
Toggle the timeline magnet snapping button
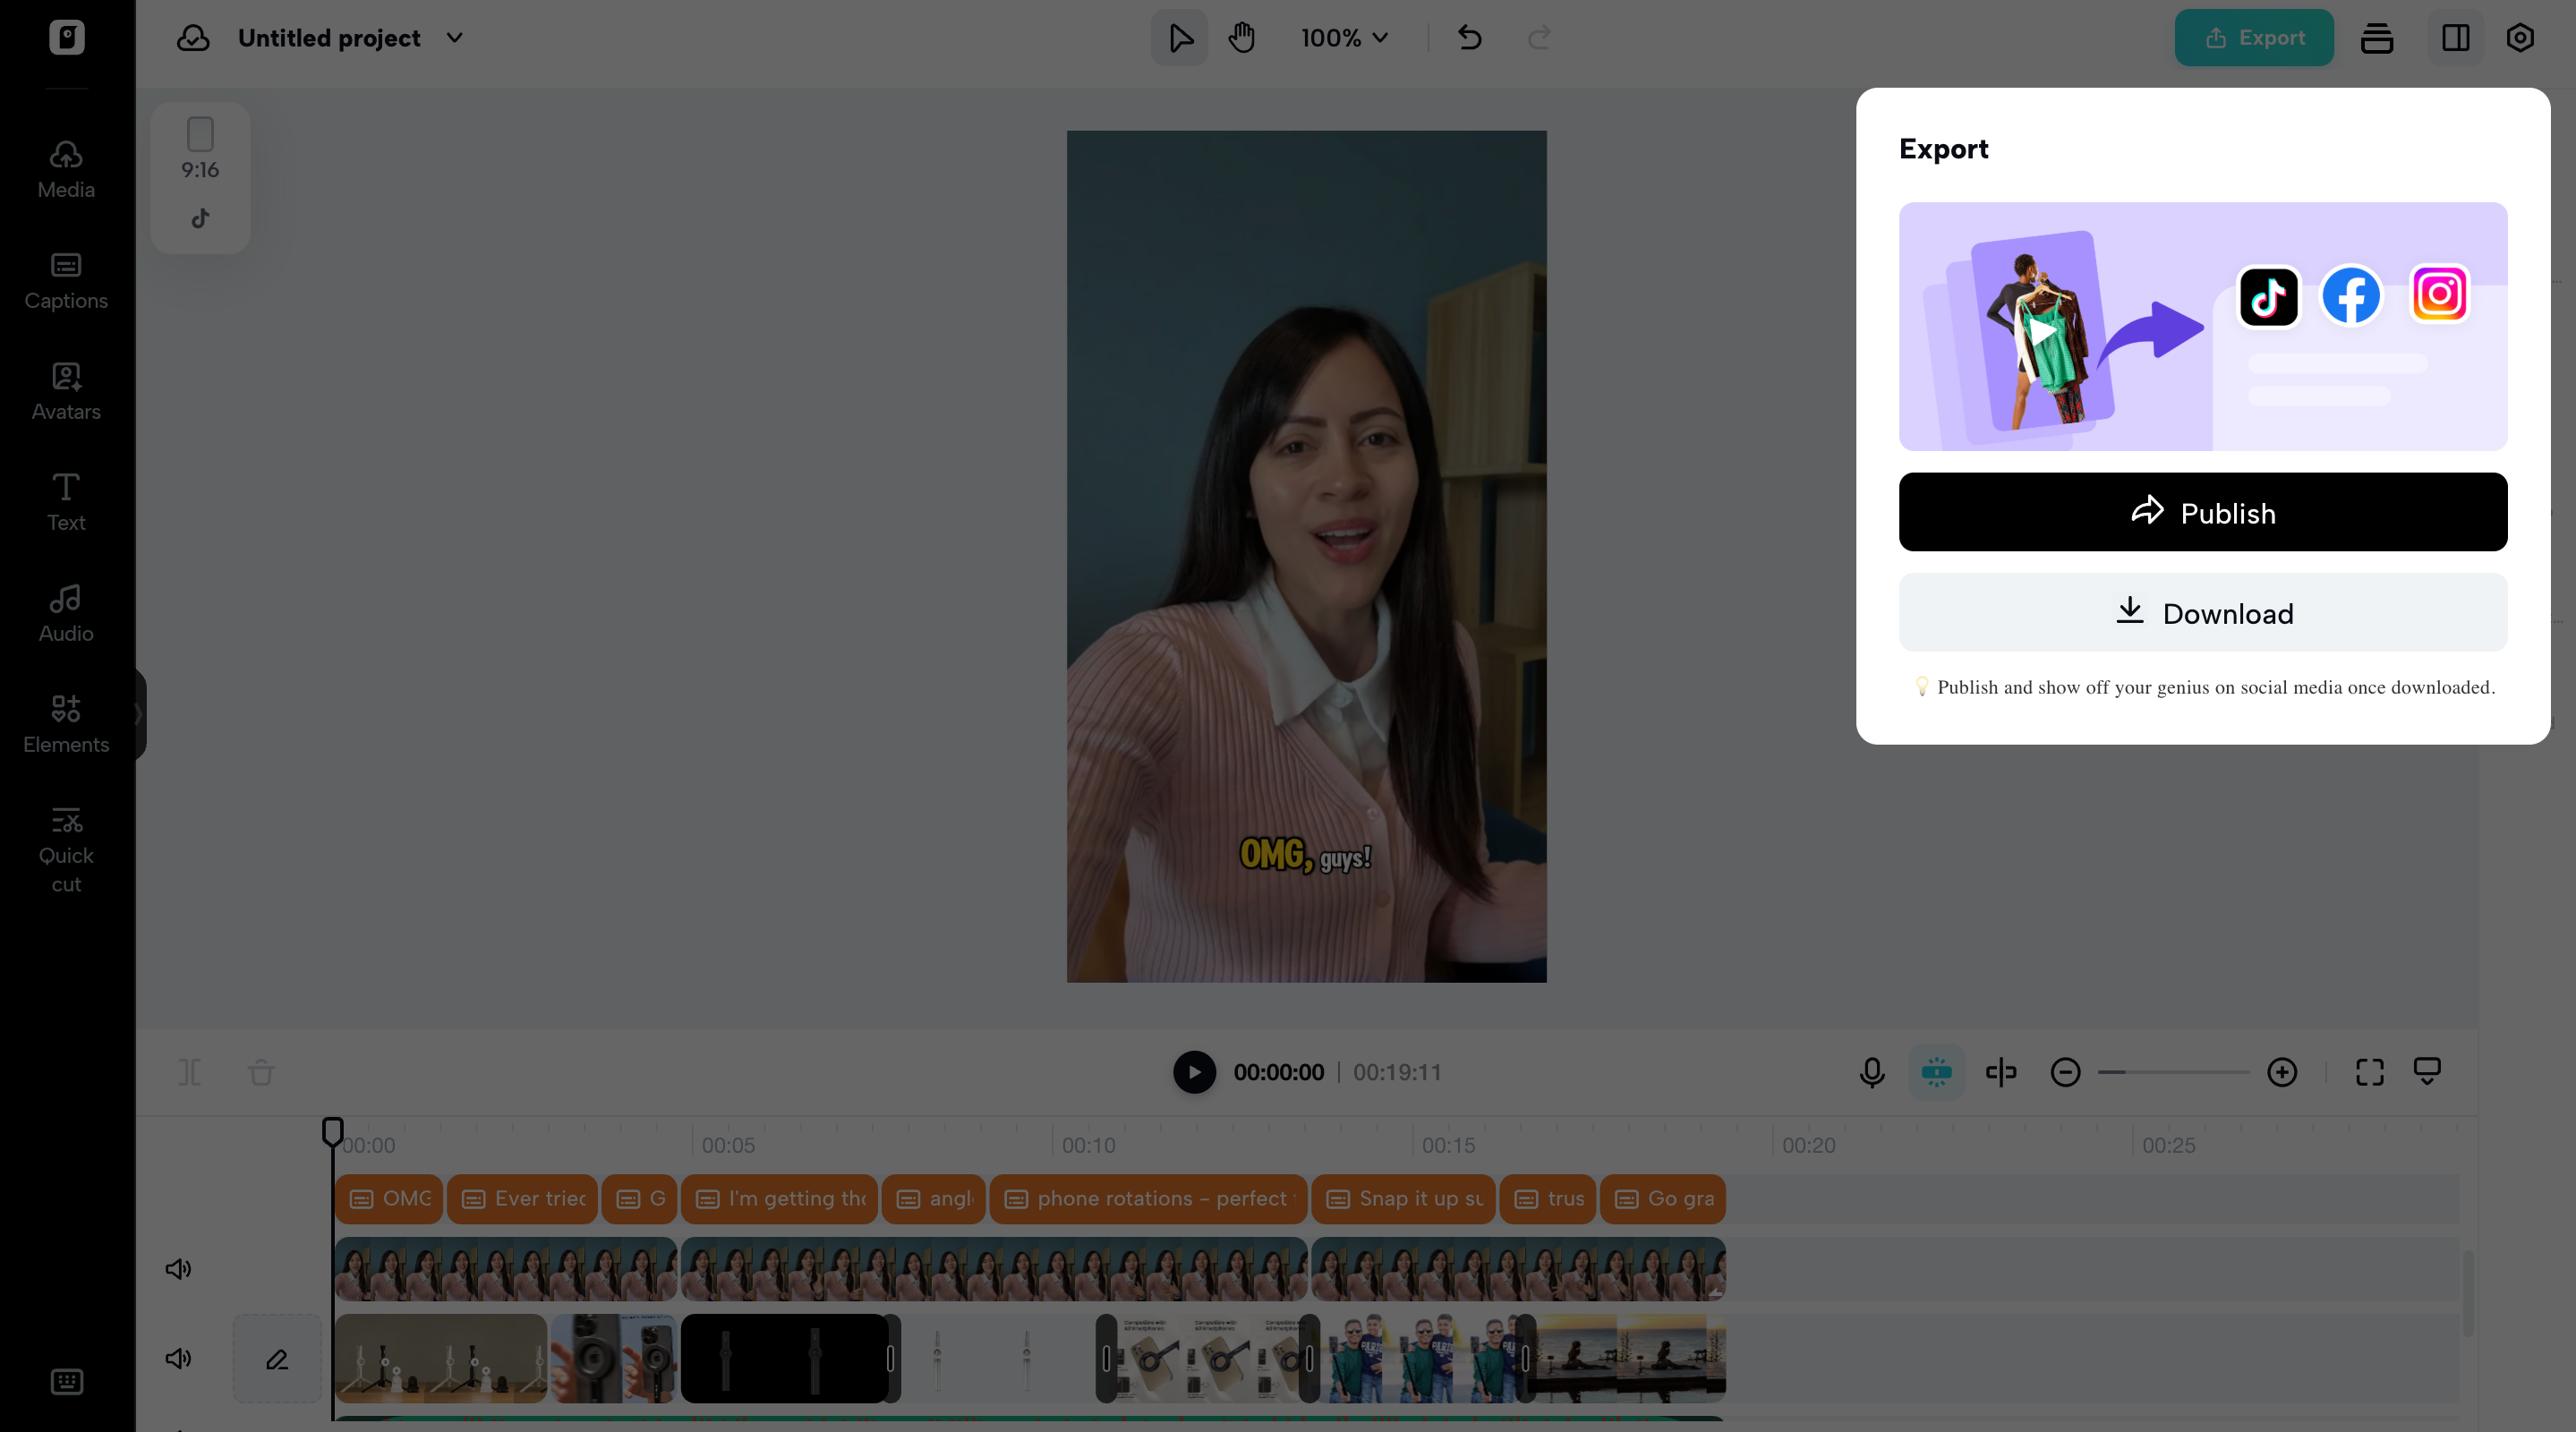tap(1937, 1072)
